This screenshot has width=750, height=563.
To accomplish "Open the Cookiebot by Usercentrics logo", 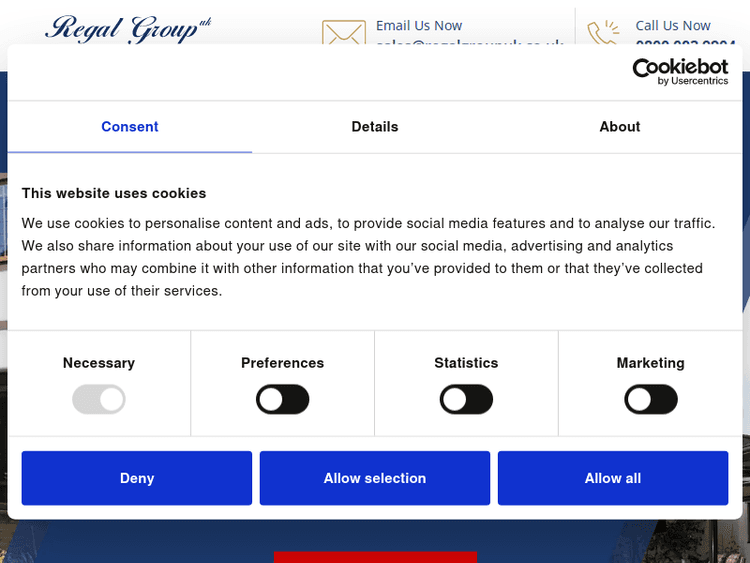I will point(680,72).
